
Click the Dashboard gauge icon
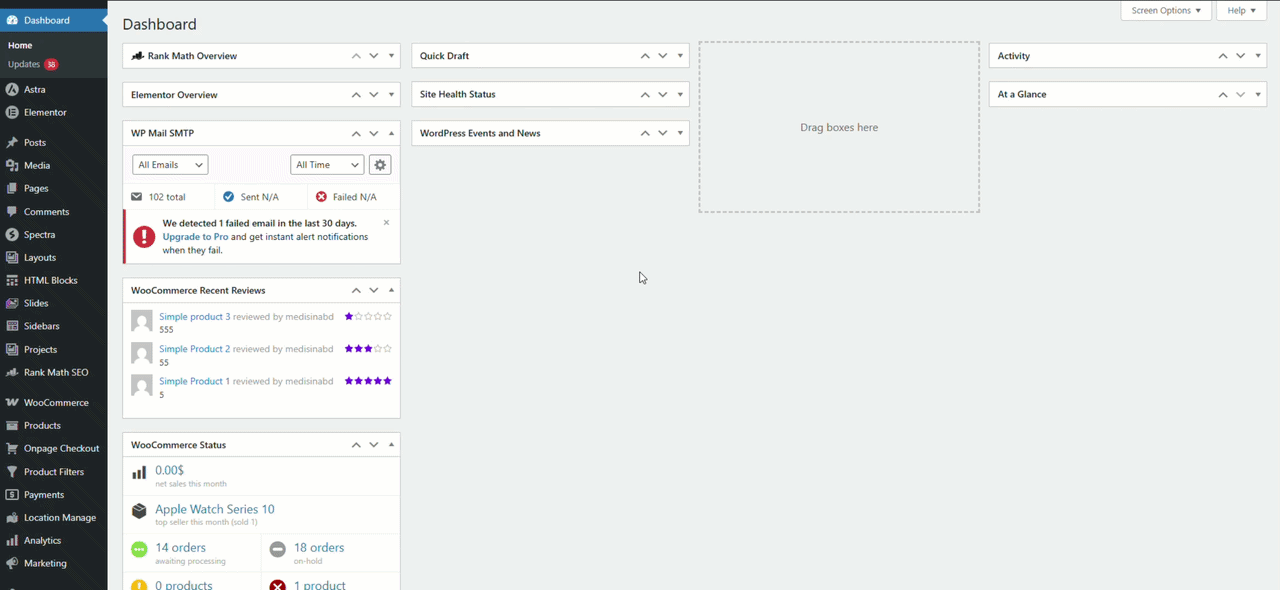12,20
